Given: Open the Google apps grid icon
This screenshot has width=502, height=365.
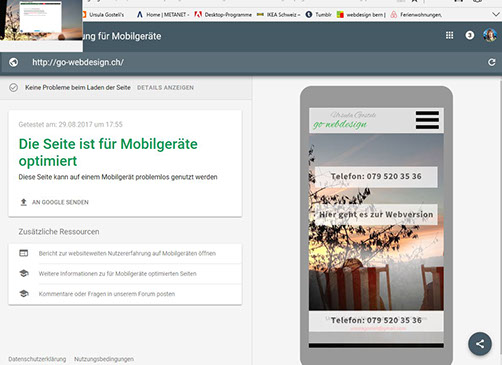Looking at the screenshot, I should tap(449, 35).
